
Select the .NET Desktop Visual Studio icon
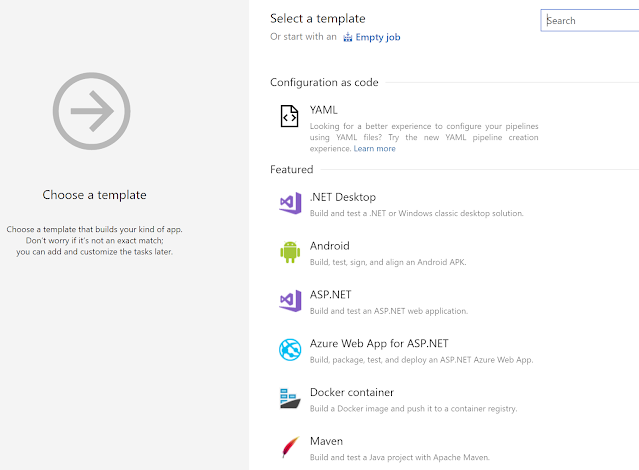pos(289,204)
